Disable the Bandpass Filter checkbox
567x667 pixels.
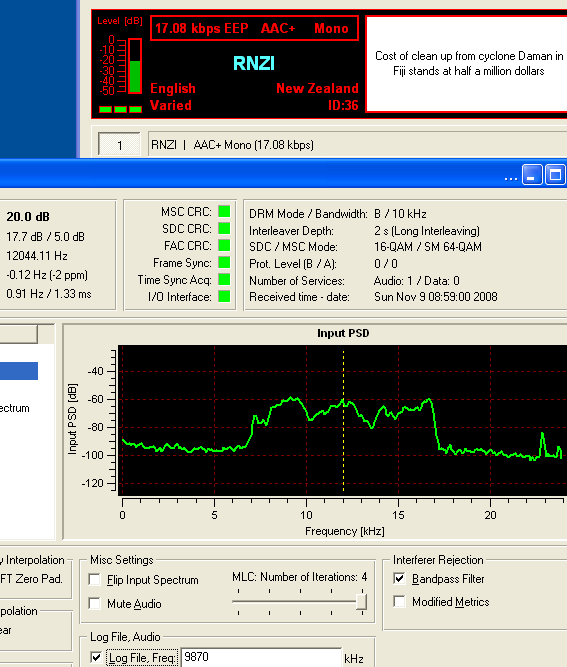(x=399, y=579)
